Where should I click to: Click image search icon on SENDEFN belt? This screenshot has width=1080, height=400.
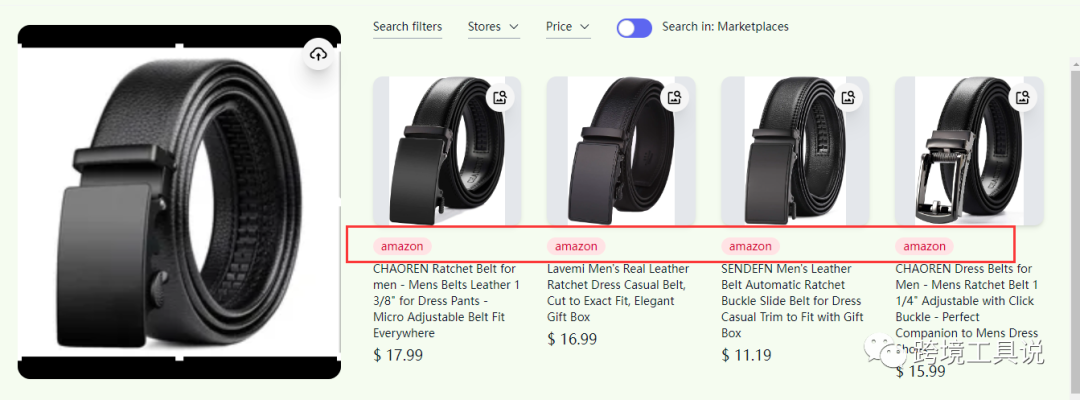[848, 98]
